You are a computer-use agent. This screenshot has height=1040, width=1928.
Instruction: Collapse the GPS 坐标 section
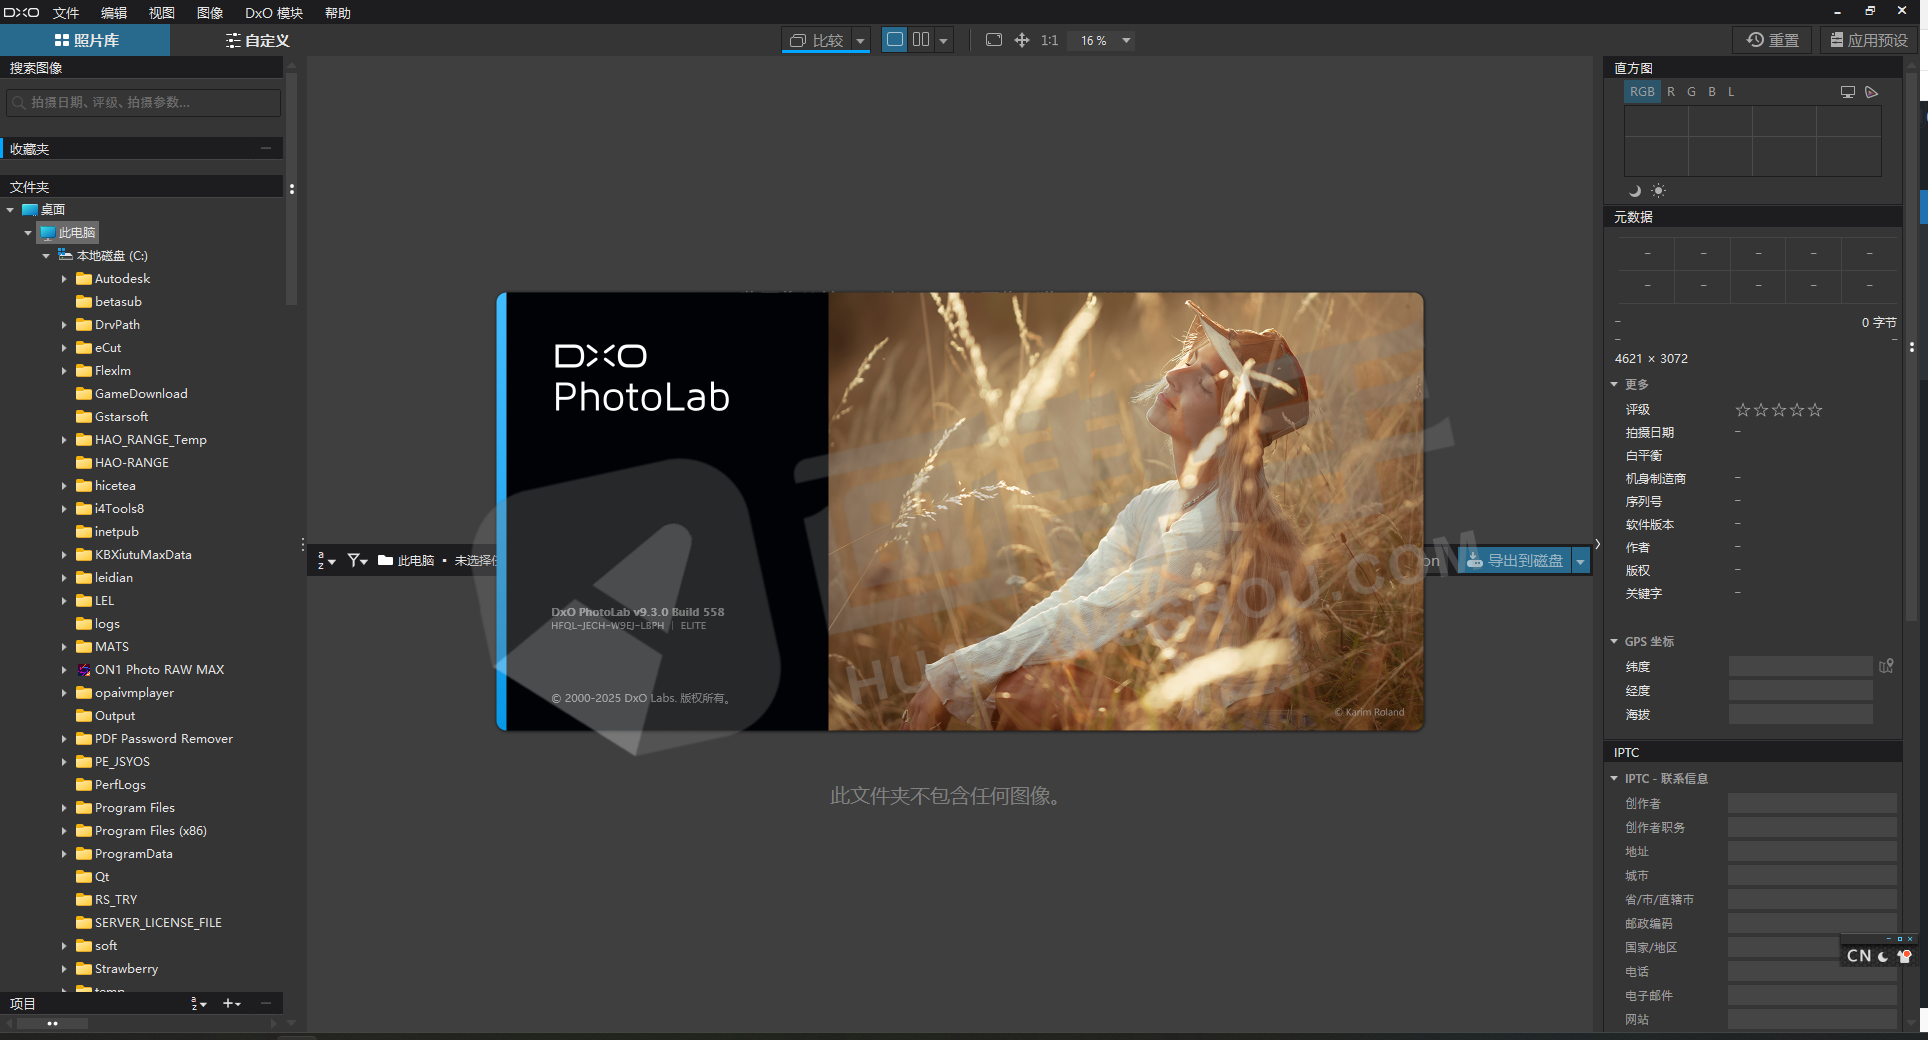pos(1614,641)
